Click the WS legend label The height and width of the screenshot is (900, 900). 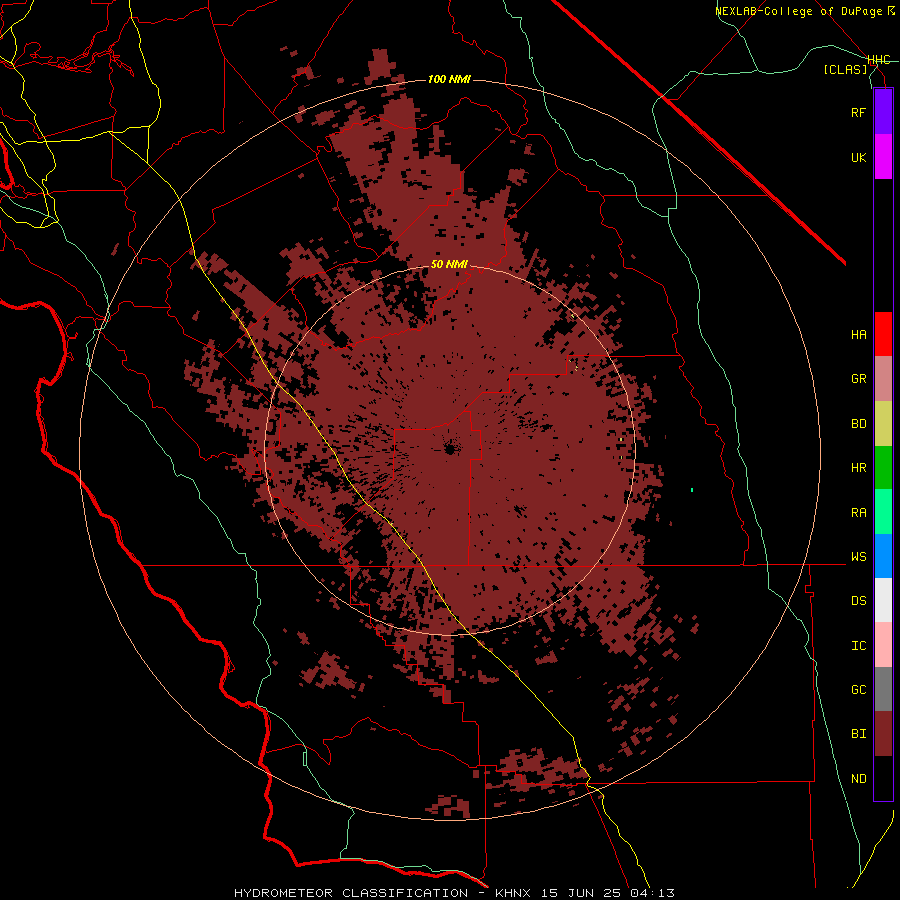[858, 557]
